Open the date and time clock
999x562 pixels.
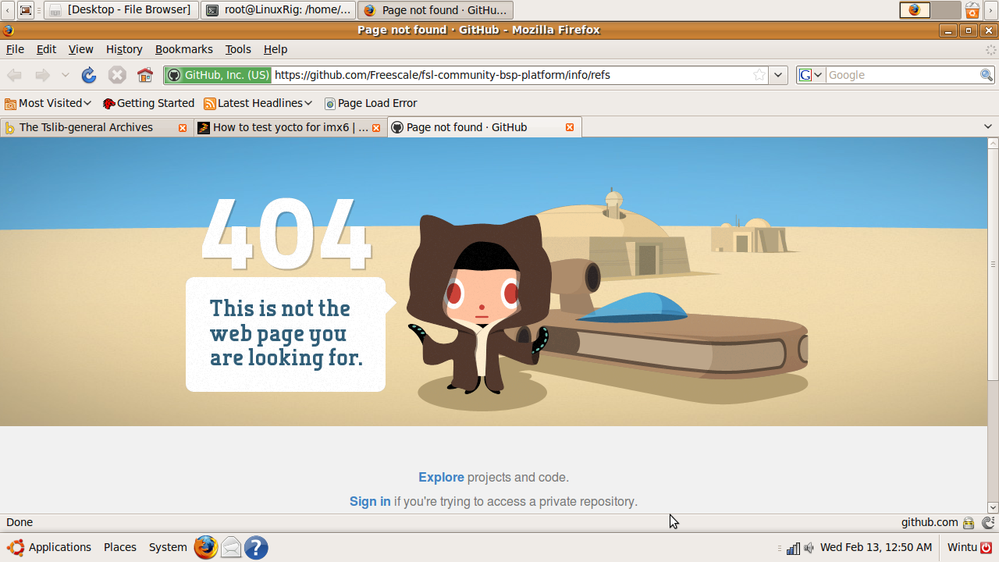(x=876, y=547)
